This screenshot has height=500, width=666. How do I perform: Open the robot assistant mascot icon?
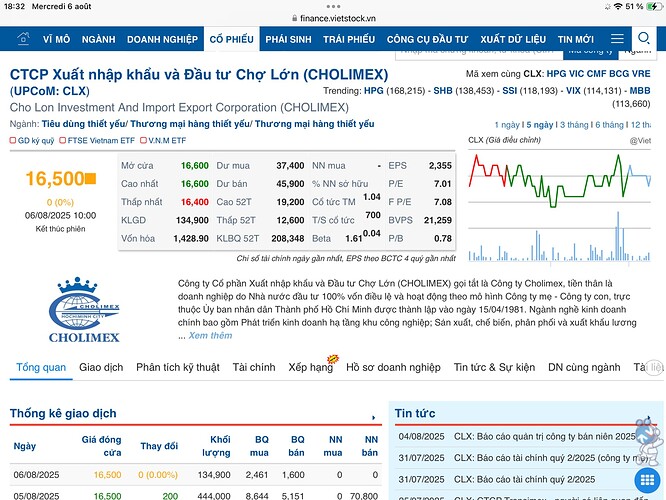(x=649, y=440)
